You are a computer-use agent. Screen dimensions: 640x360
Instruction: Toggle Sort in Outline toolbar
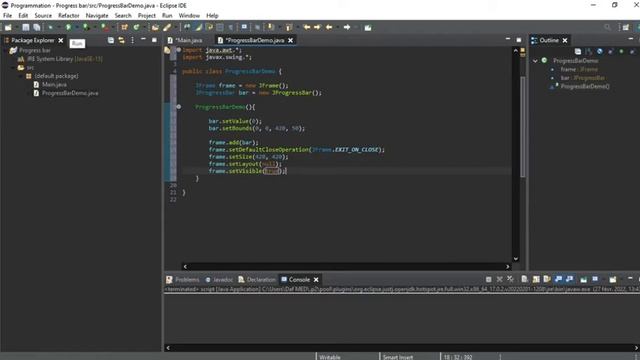coord(589,51)
